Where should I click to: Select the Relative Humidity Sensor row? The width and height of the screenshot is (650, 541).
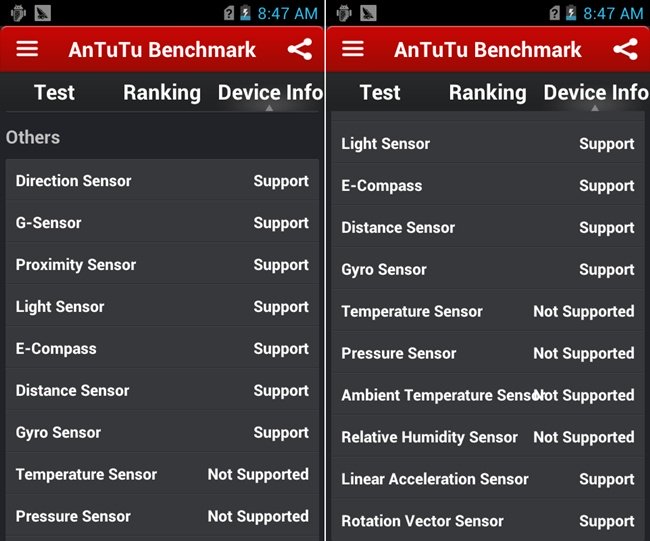click(x=488, y=437)
